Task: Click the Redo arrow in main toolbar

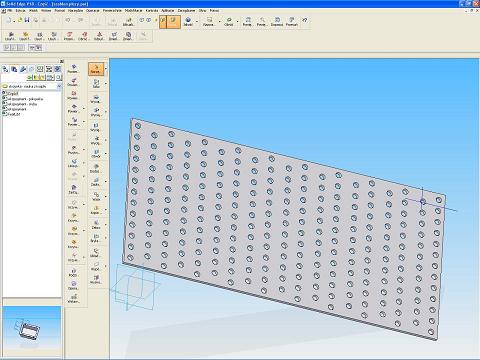Action: (x=80, y=20)
